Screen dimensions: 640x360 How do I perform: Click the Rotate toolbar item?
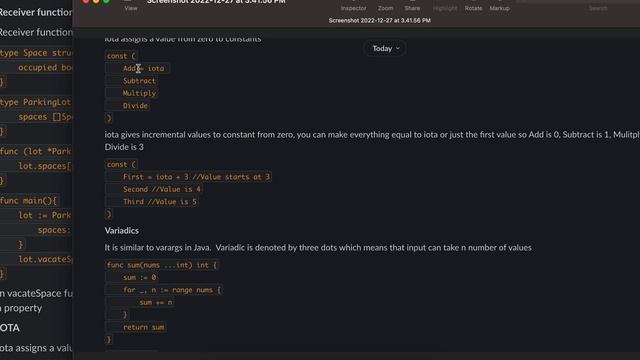(473, 8)
